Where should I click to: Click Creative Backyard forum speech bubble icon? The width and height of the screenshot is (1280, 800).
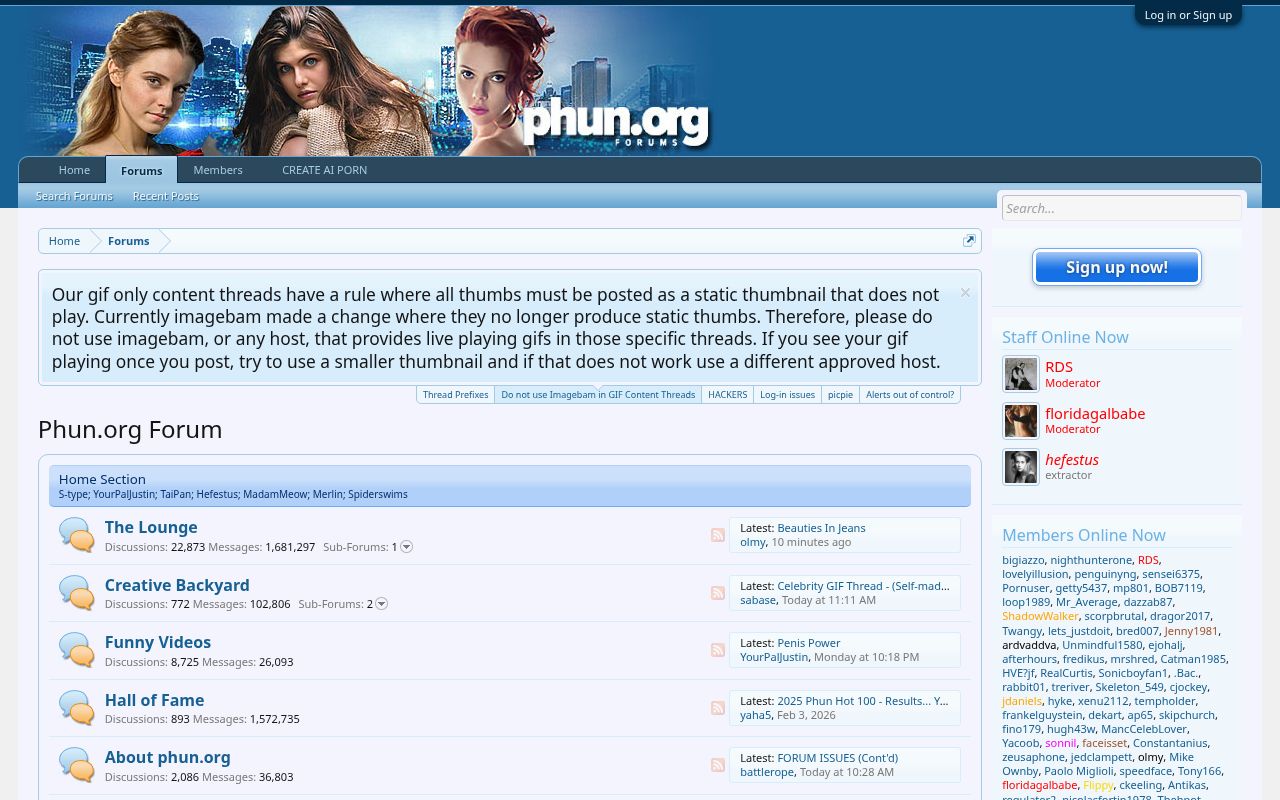76,593
